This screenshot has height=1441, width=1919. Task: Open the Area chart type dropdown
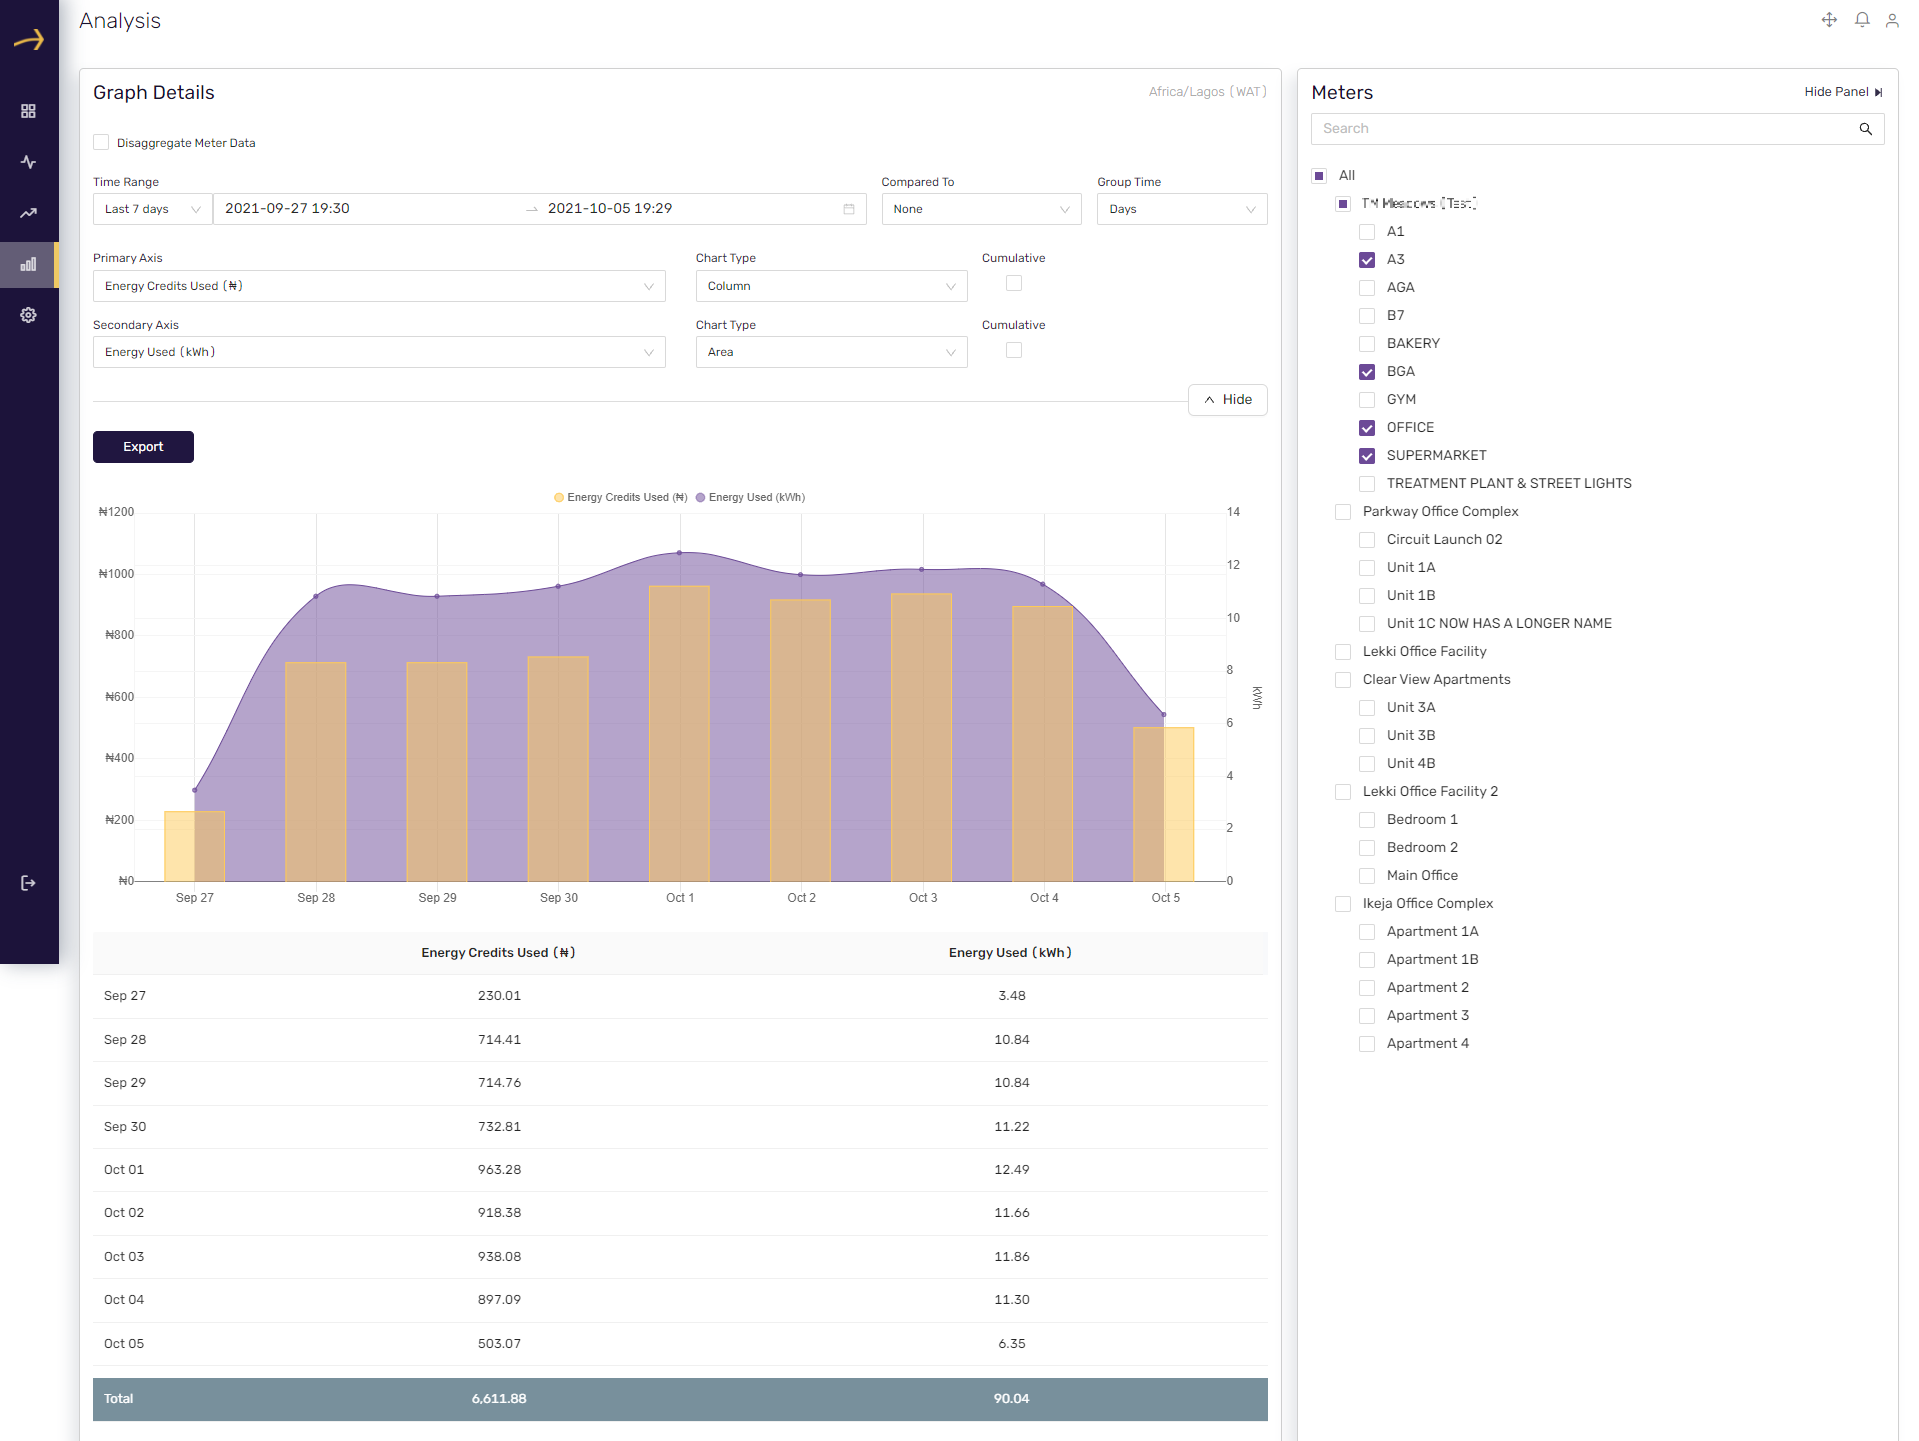click(831, 352)
